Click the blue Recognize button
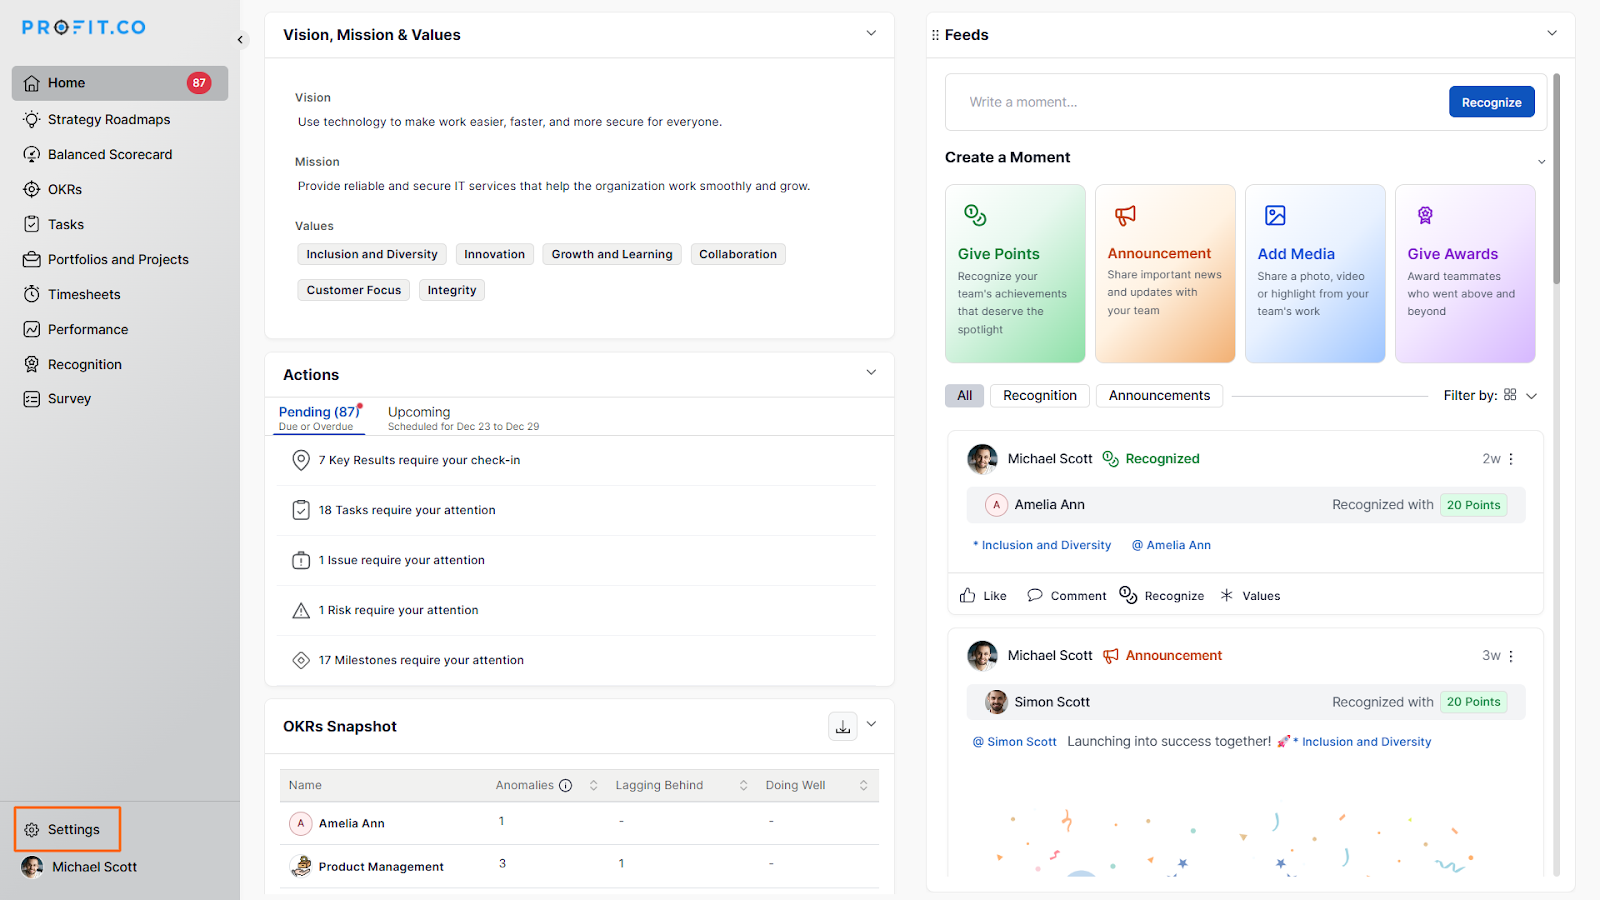The width and height of the screenshot is (1600, 900). [1491, 102]
